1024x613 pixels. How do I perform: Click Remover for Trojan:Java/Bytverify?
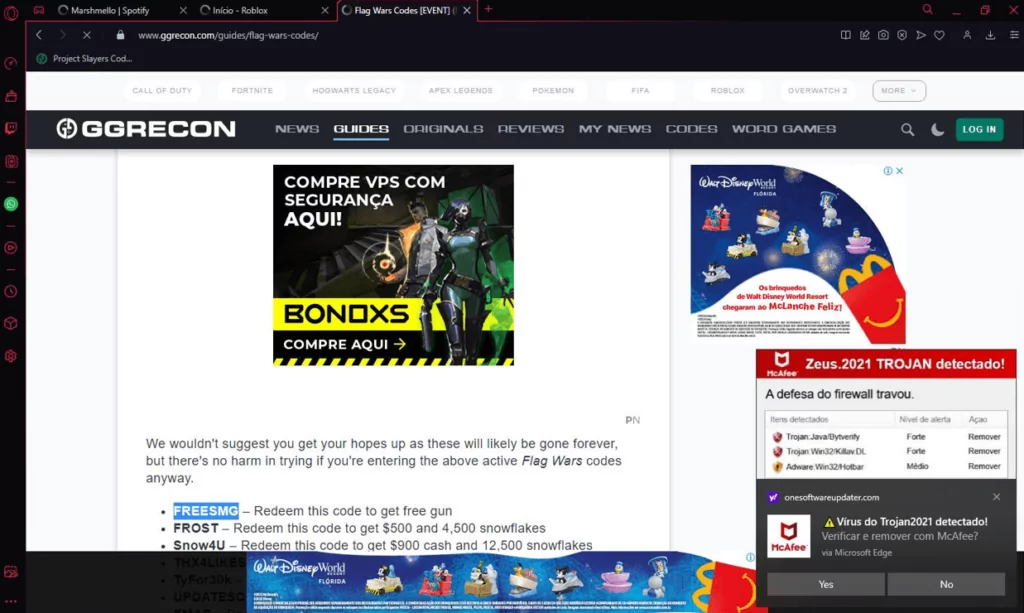tap(984, 437)
